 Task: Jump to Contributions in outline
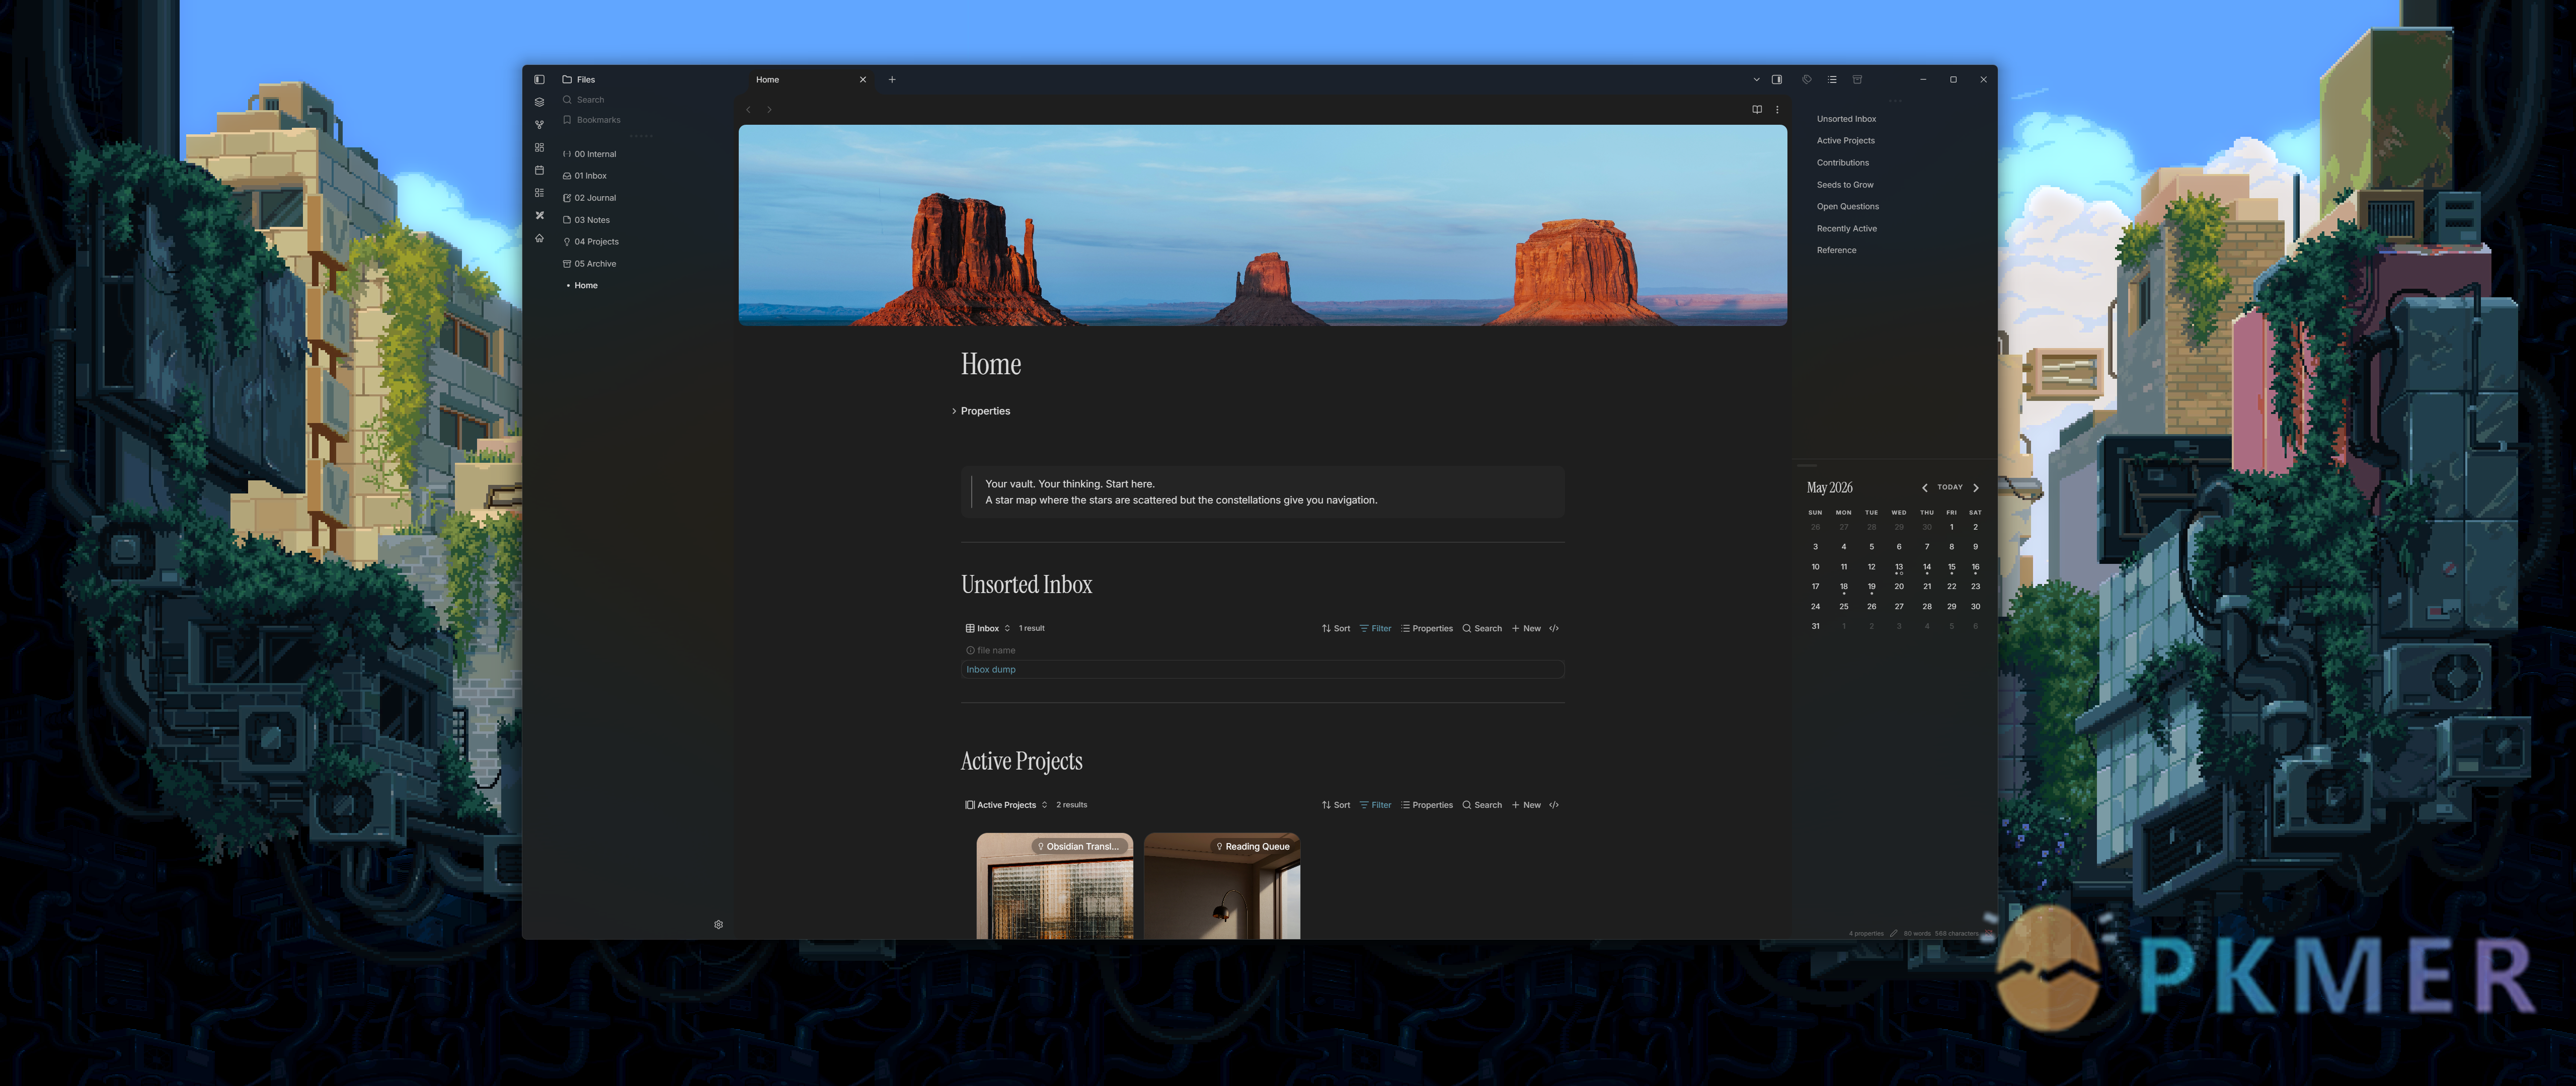pyautogui.click(x=1842, y=163)
